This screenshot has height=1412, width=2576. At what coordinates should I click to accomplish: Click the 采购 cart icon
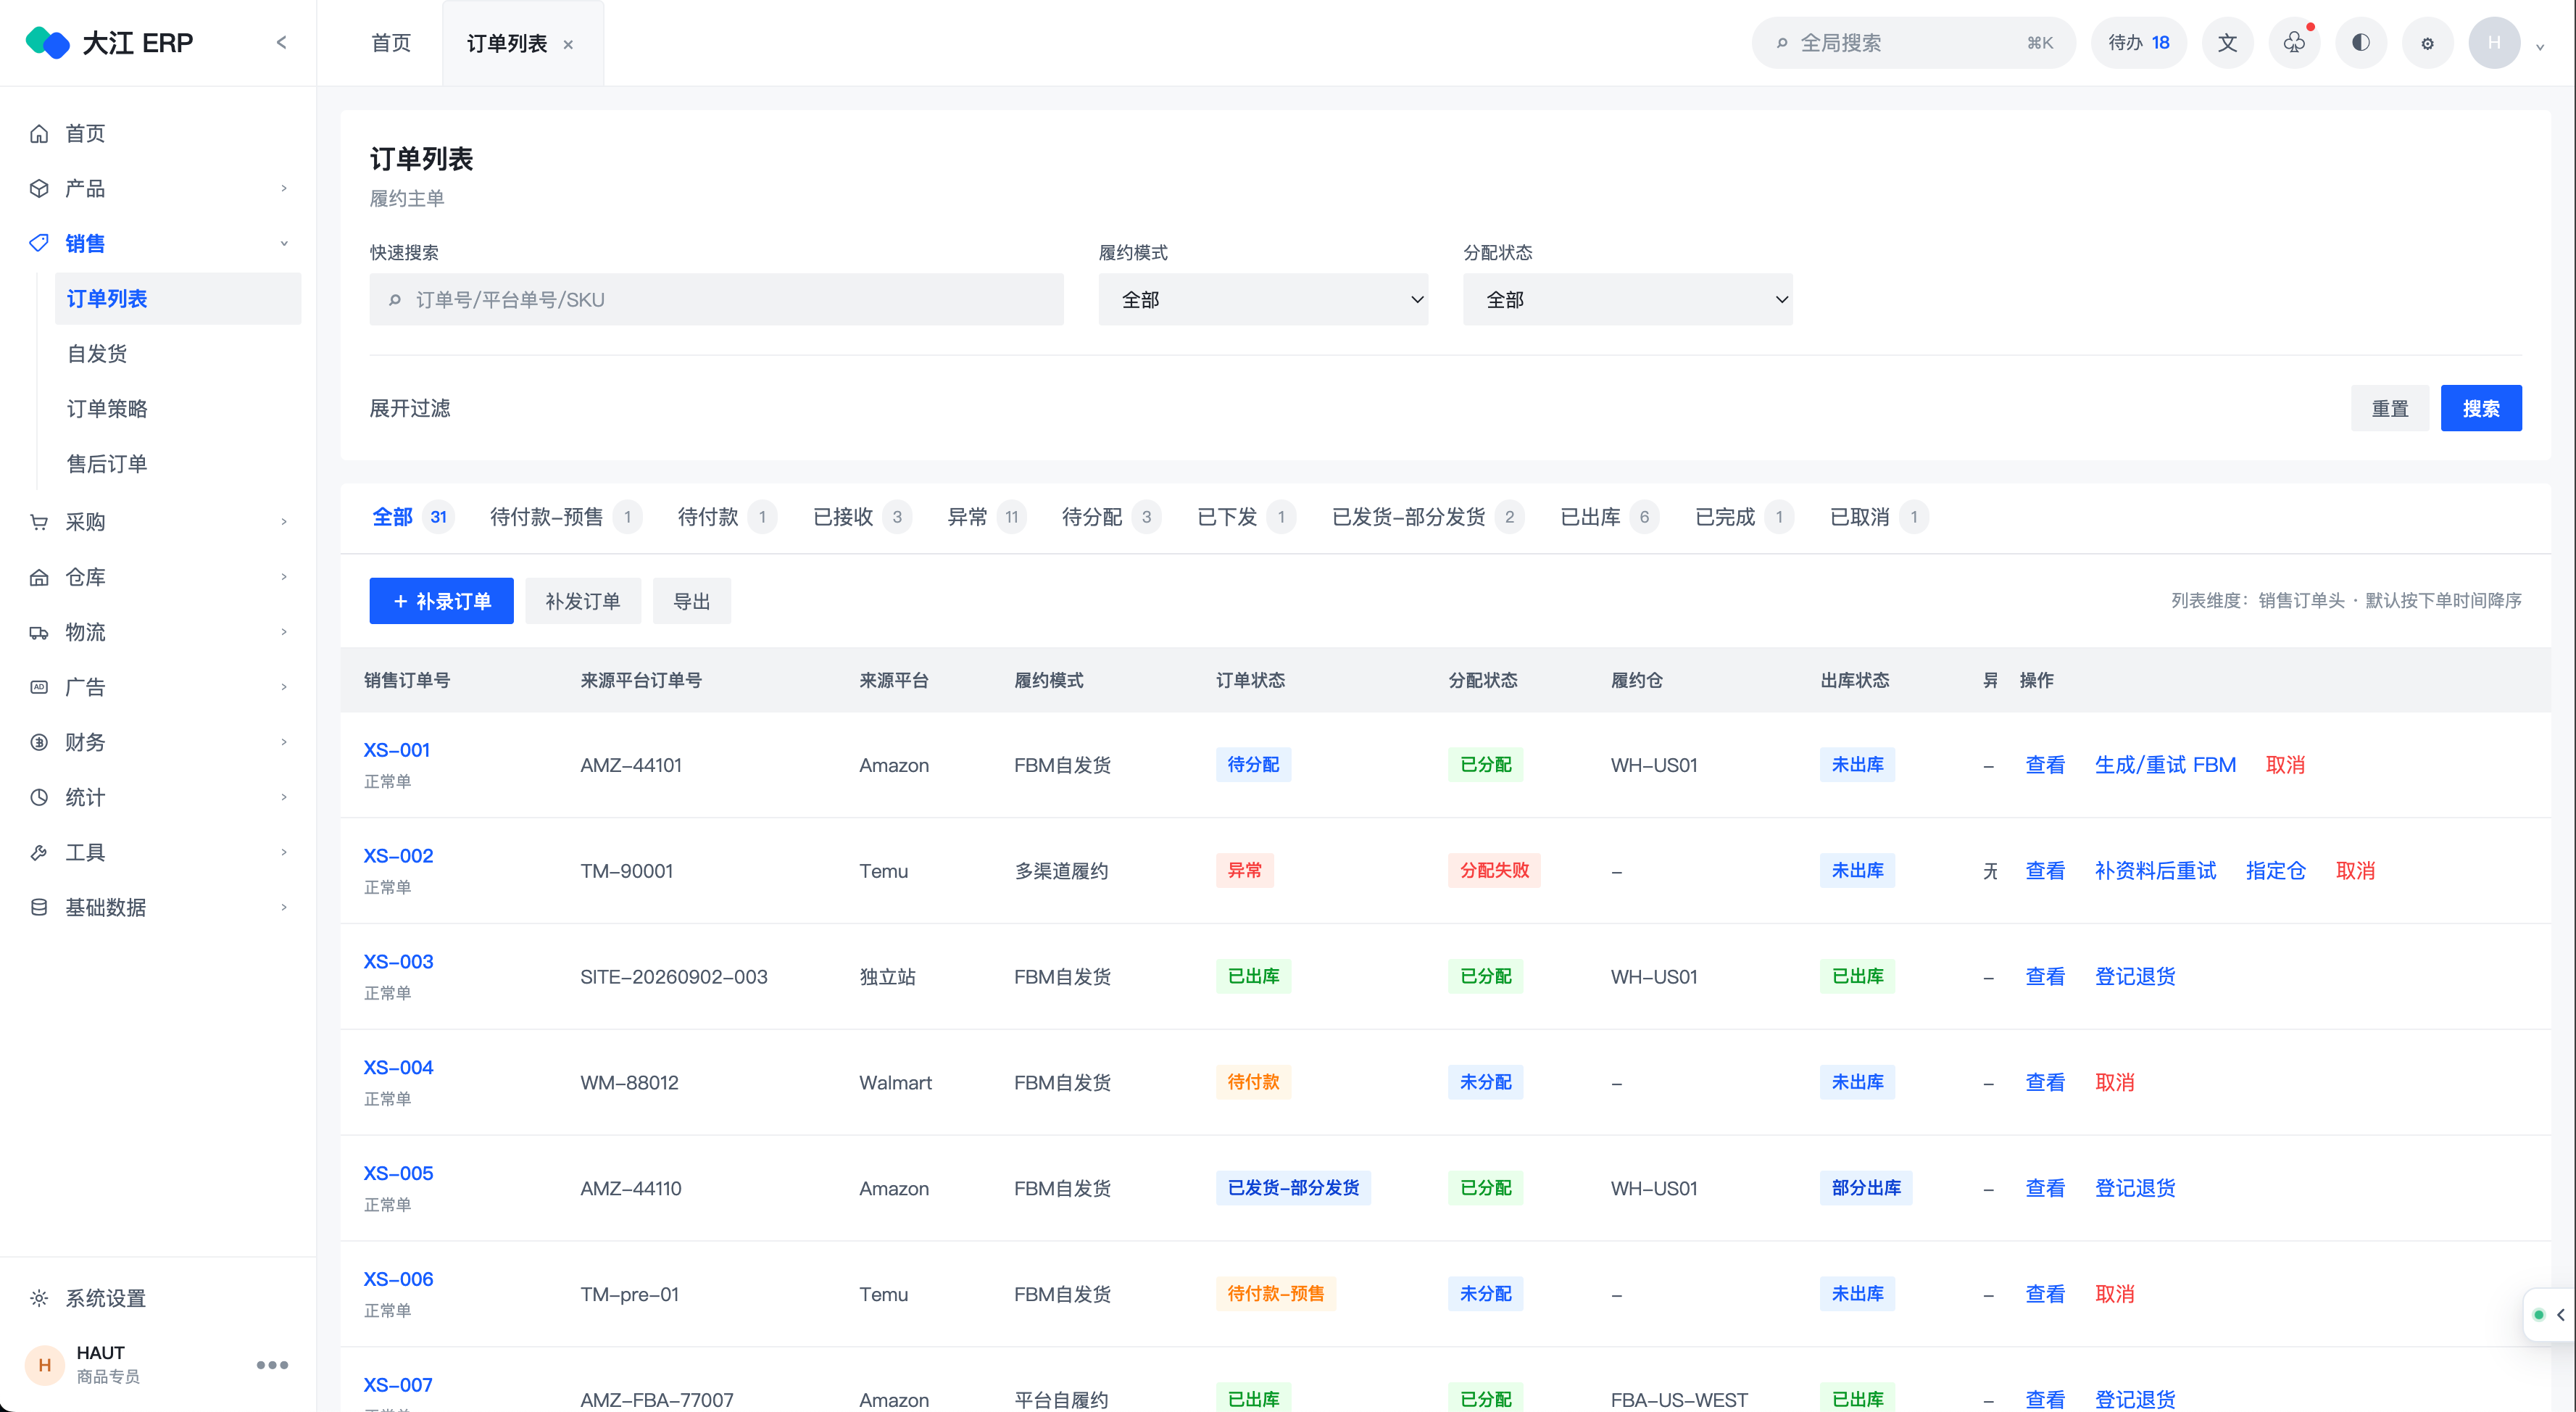pos(39,522)
